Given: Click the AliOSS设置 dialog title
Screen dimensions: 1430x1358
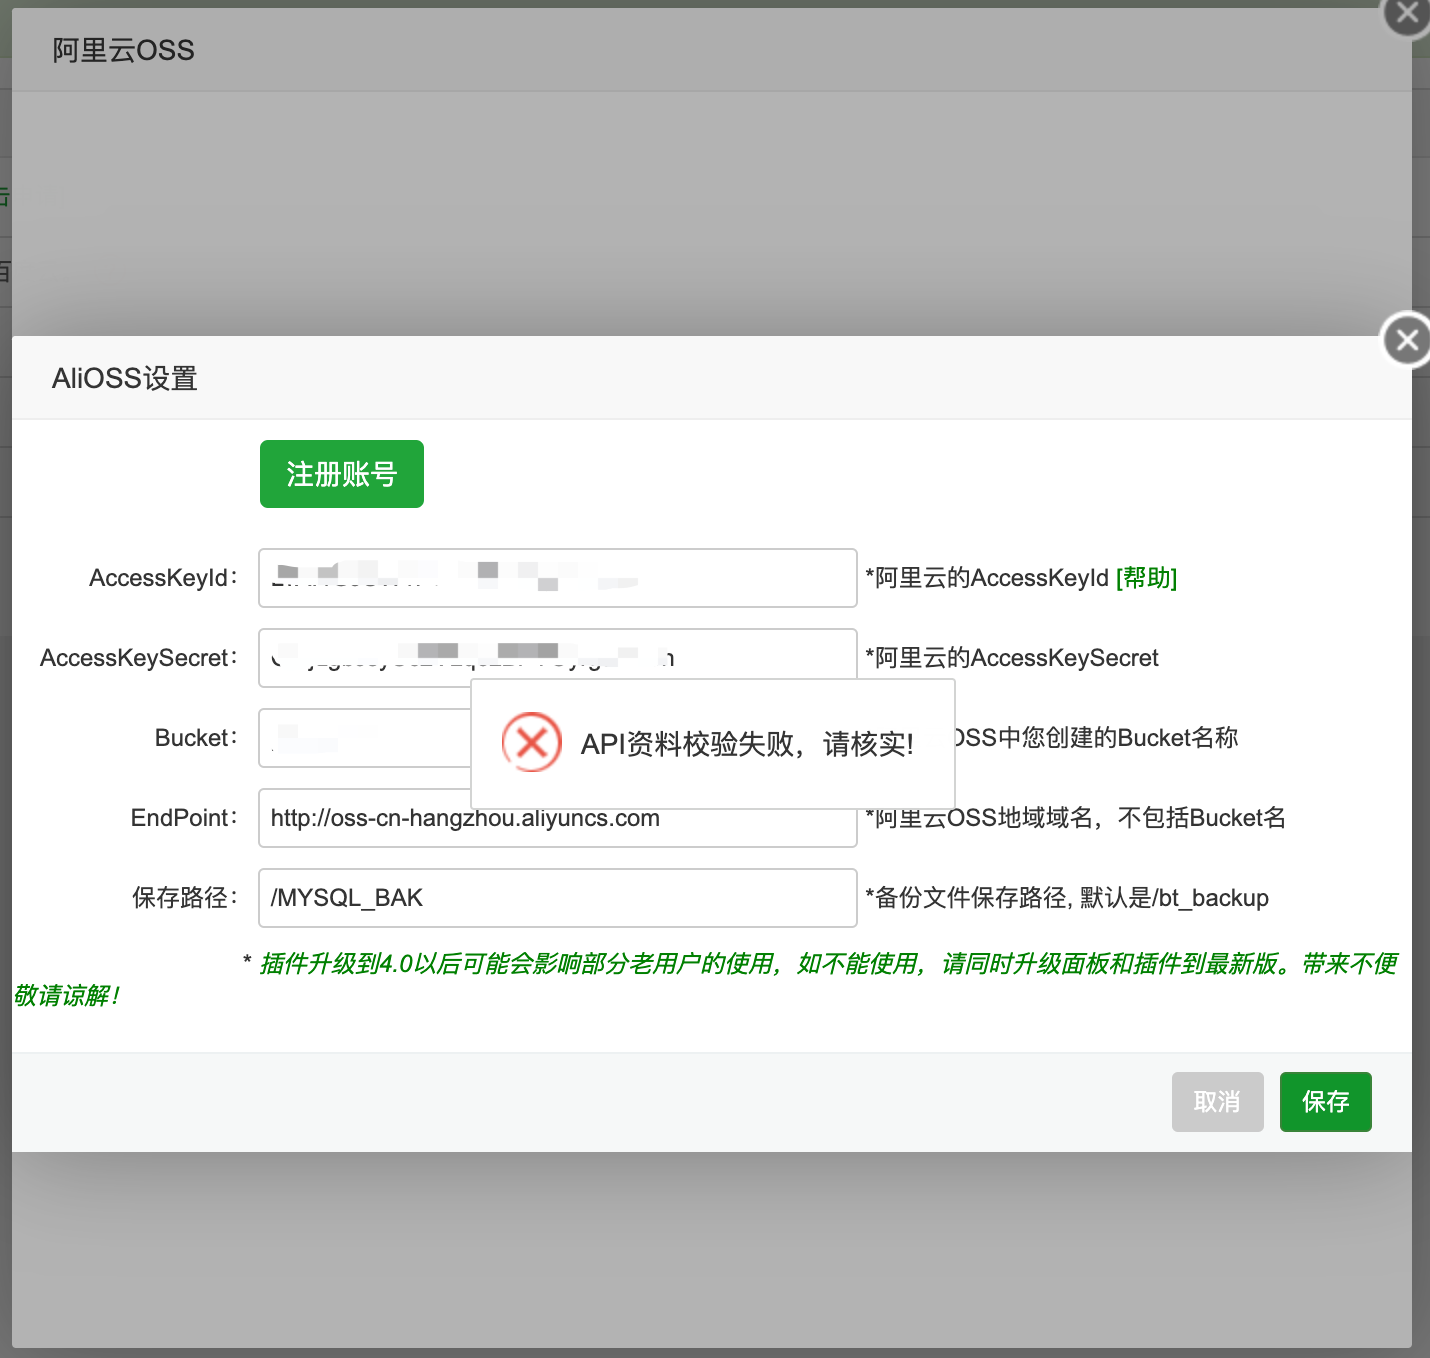Looking at the screenshot, I should (125, 379).
